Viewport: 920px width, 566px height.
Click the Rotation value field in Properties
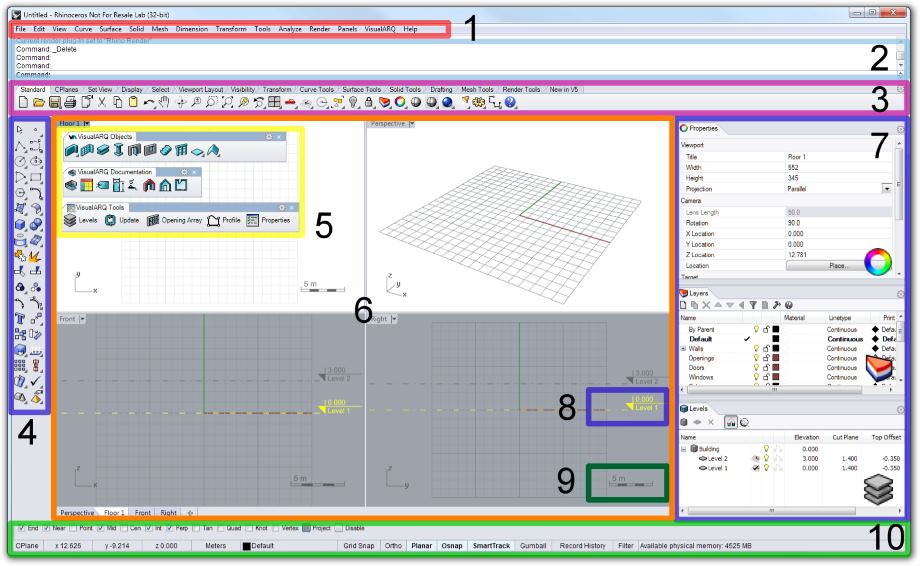coord(835,222)
